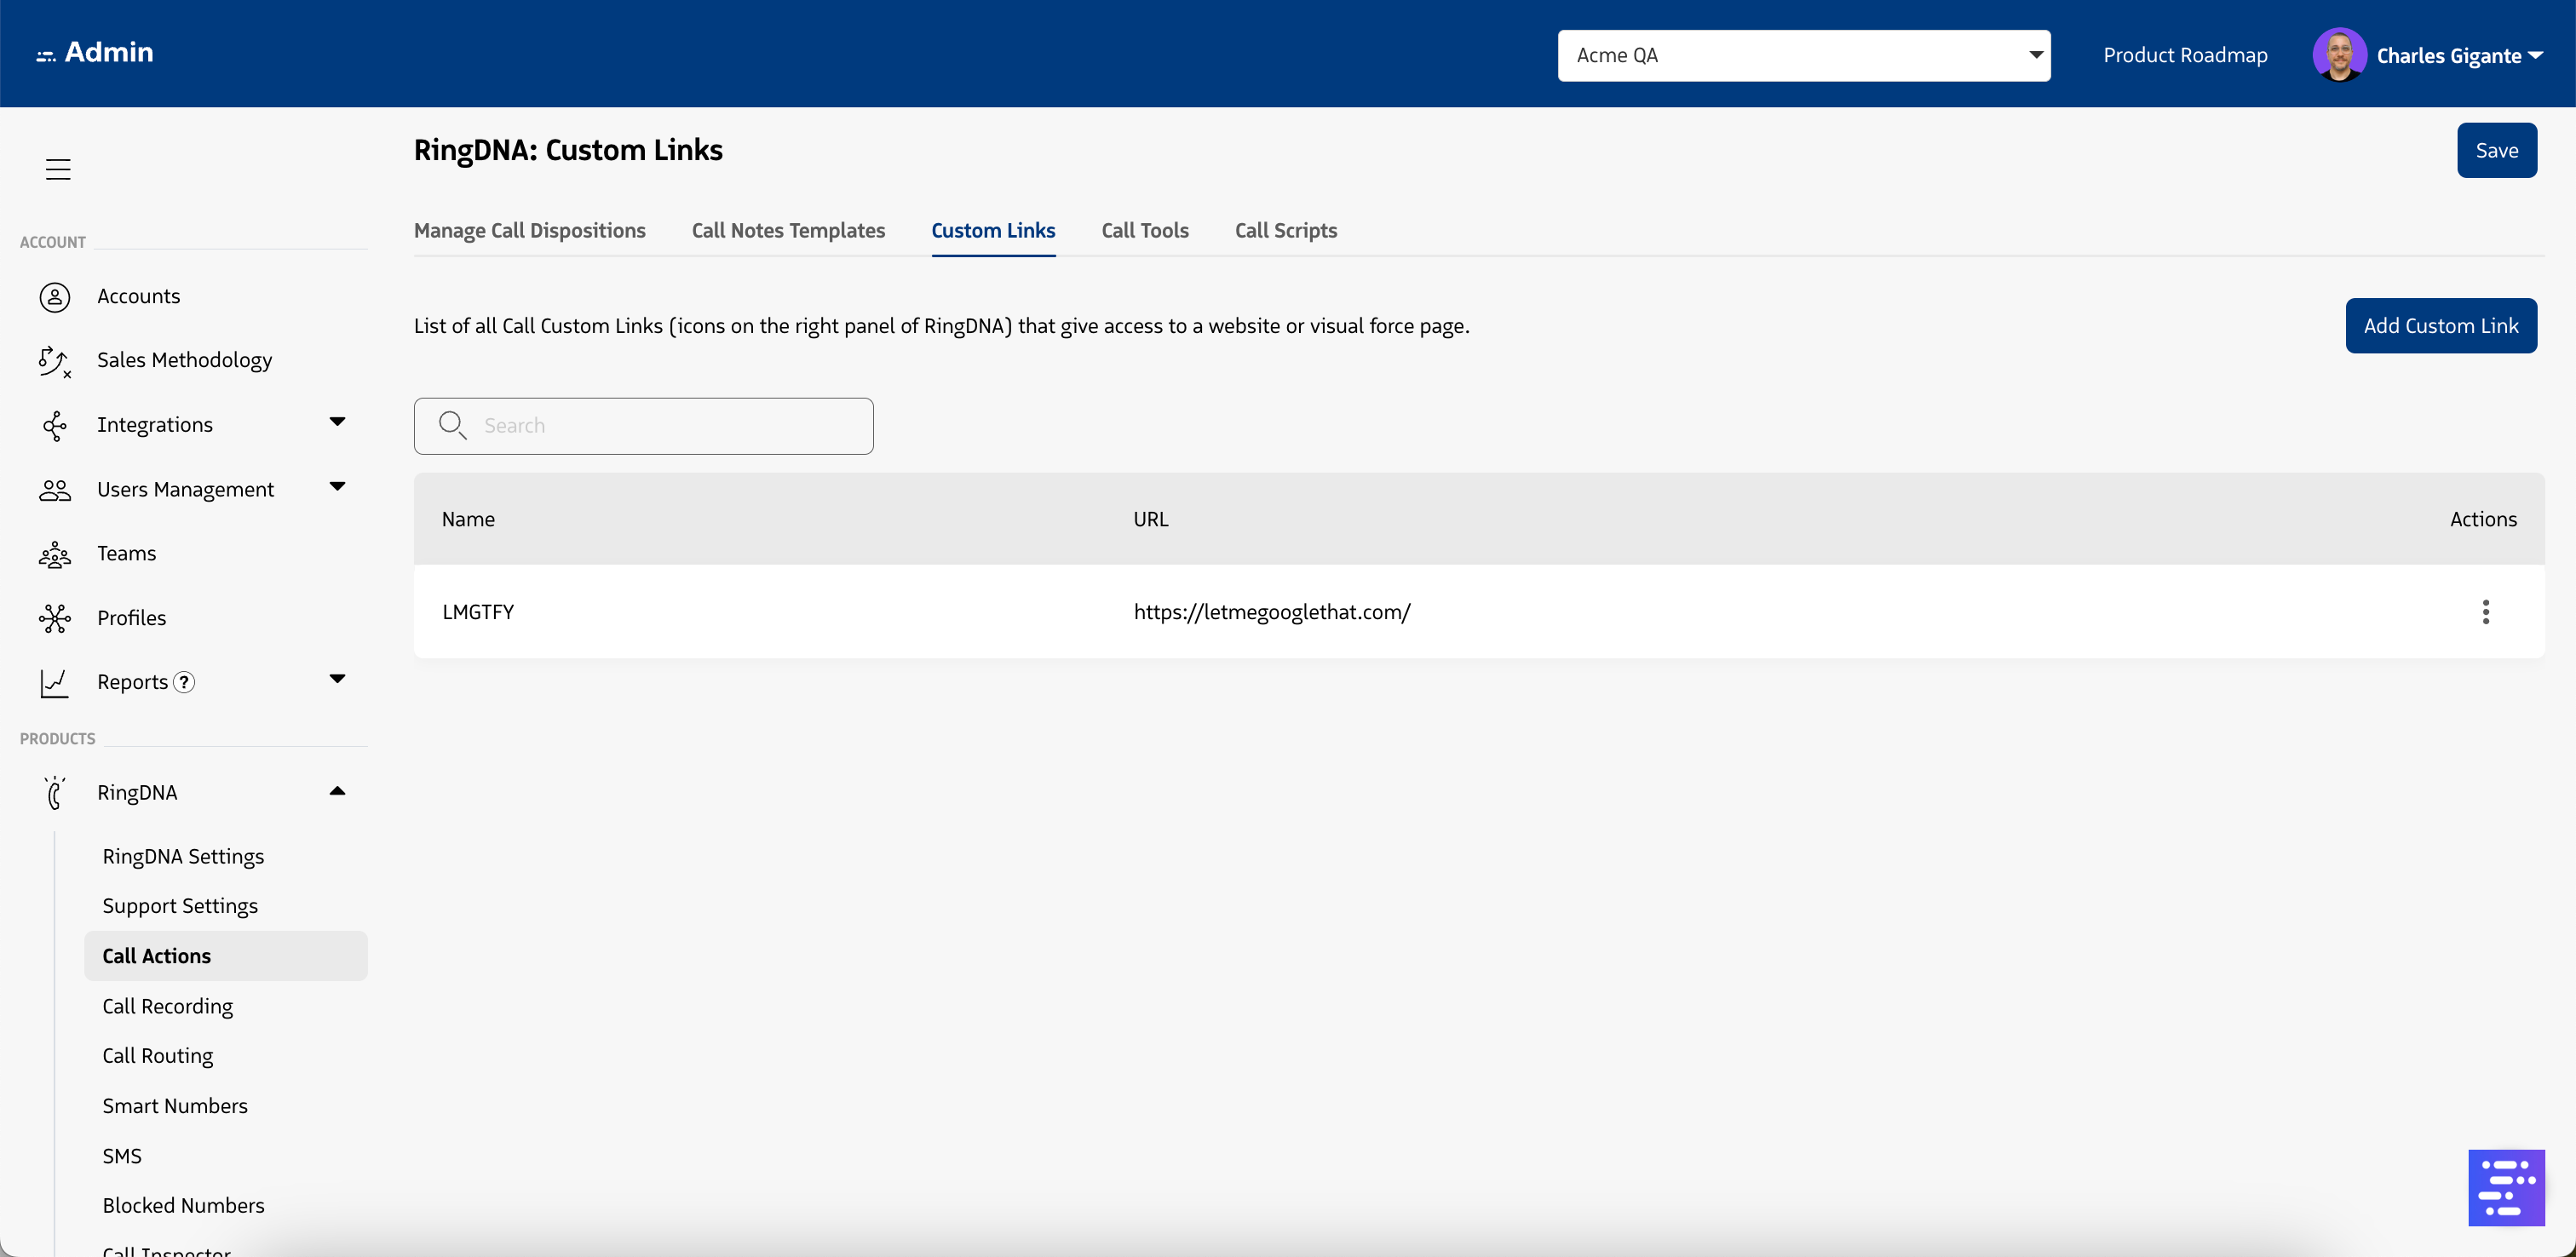Click the hamburger menu icon in sidebar
Image resolution: width=2576 pixels, height=1257 pixels.
point(58,169)
